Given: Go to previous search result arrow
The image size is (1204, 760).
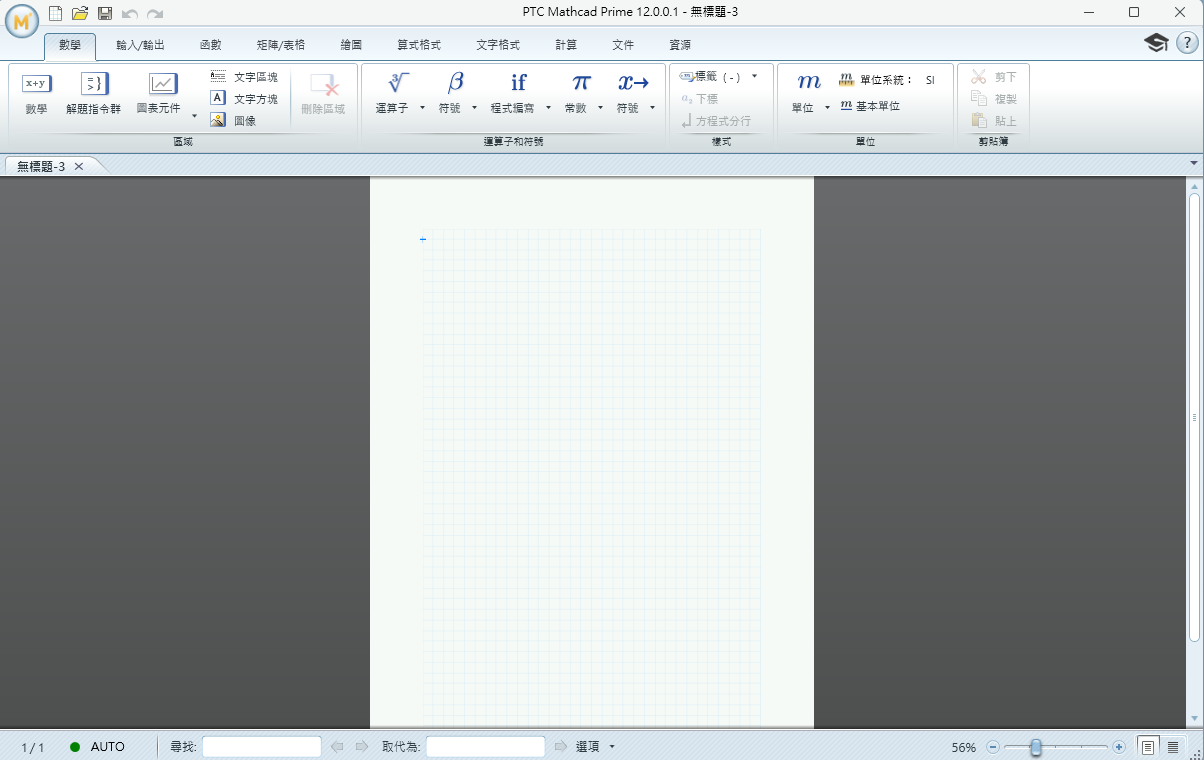Looking at the screenshot, I should pos(337,746).
